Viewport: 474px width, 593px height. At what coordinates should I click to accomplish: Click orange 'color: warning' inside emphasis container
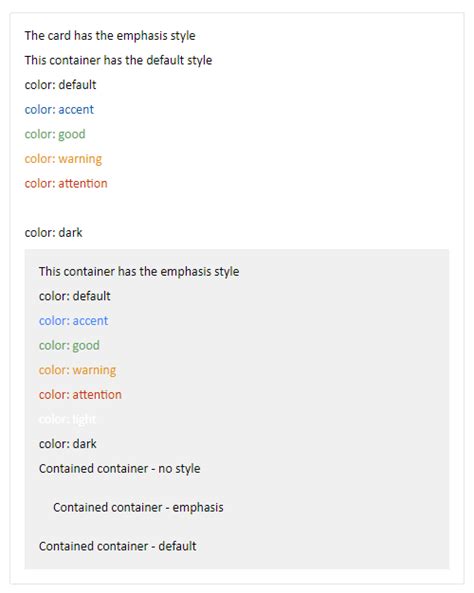click(x=77, y=370)
